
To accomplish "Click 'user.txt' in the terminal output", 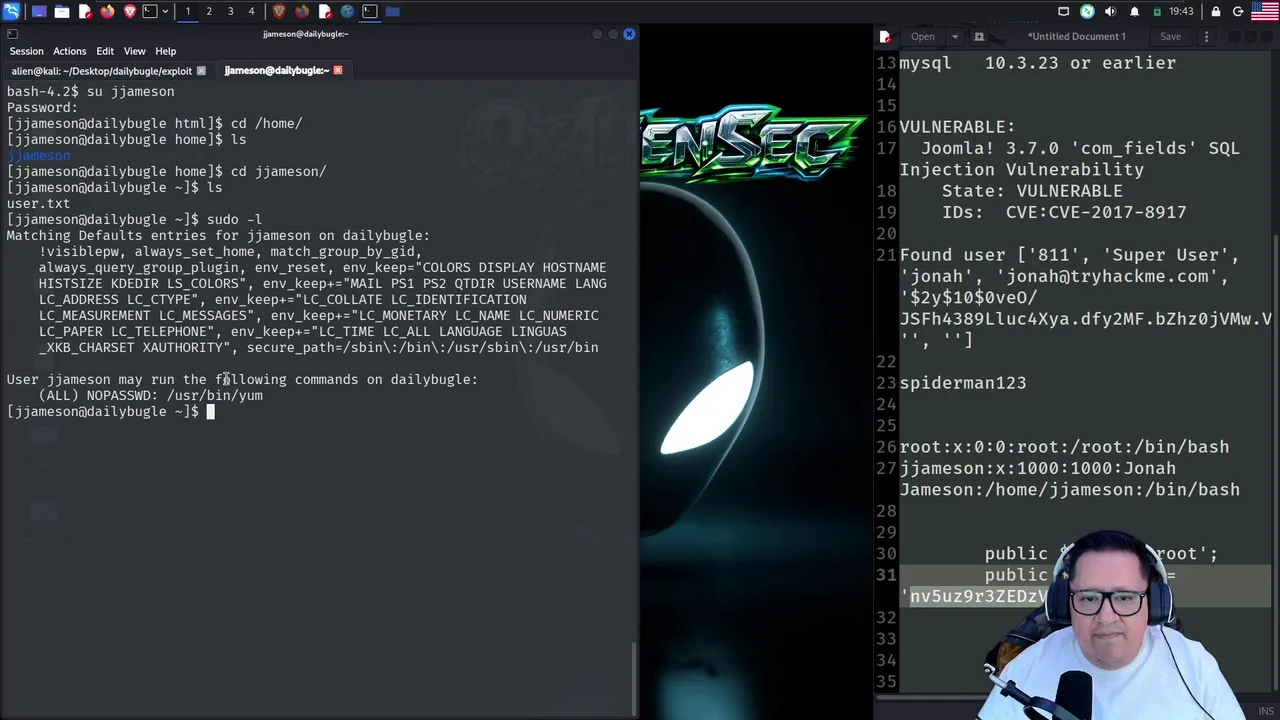I will [x=38, y=204].
